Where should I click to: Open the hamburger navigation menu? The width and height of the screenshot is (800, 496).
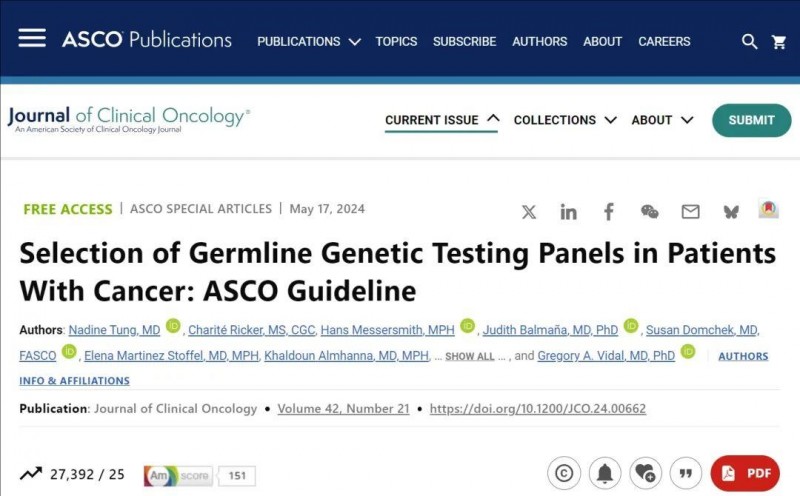pyautogui.click(x=32, y=38)
